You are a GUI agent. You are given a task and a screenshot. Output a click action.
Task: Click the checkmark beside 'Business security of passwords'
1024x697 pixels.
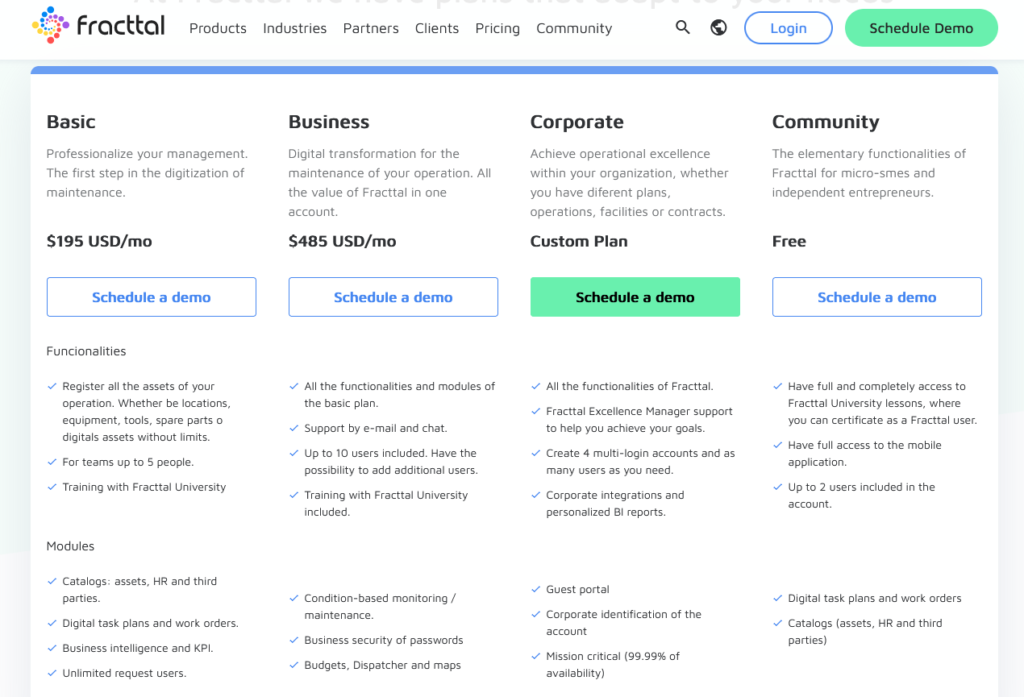point(294,640)
